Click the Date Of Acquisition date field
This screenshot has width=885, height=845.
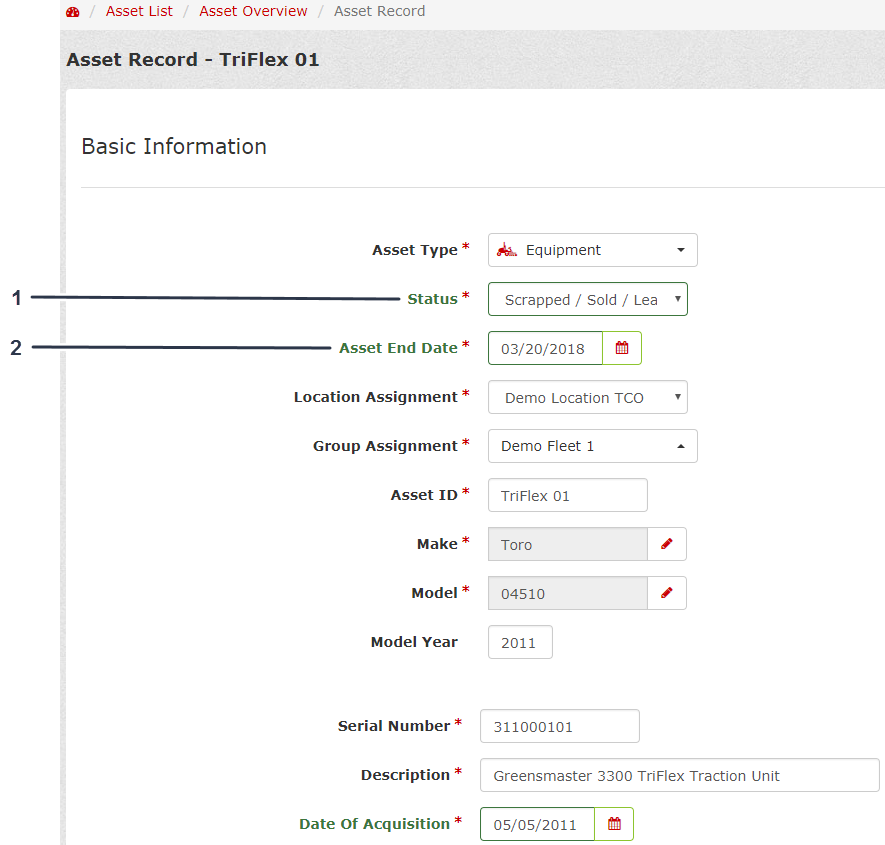(537, 824)
